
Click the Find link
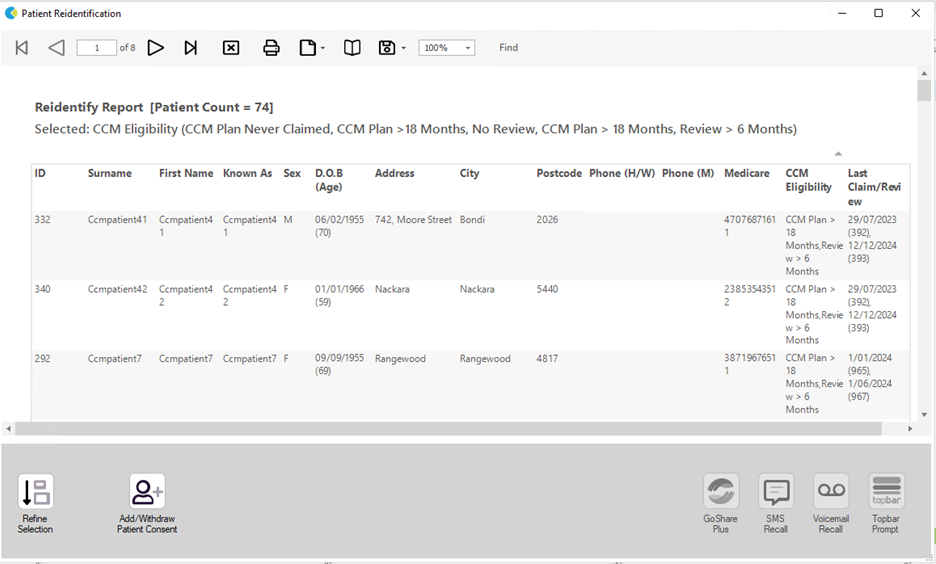tap(509, 48)
